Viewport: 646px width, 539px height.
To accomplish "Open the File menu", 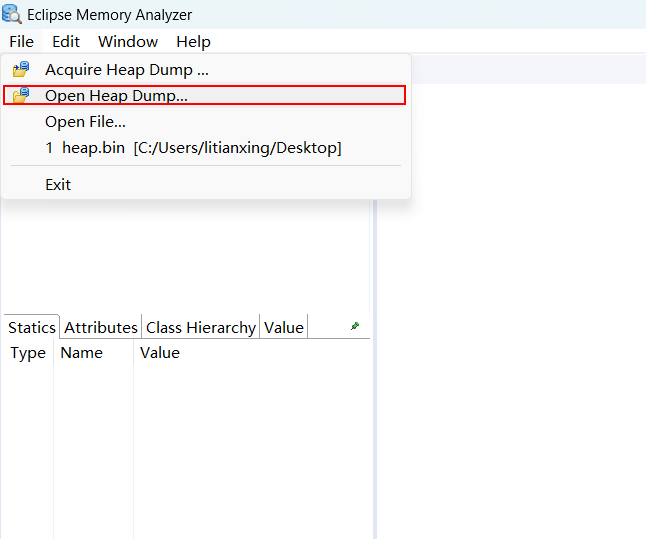I will [21, 42].
